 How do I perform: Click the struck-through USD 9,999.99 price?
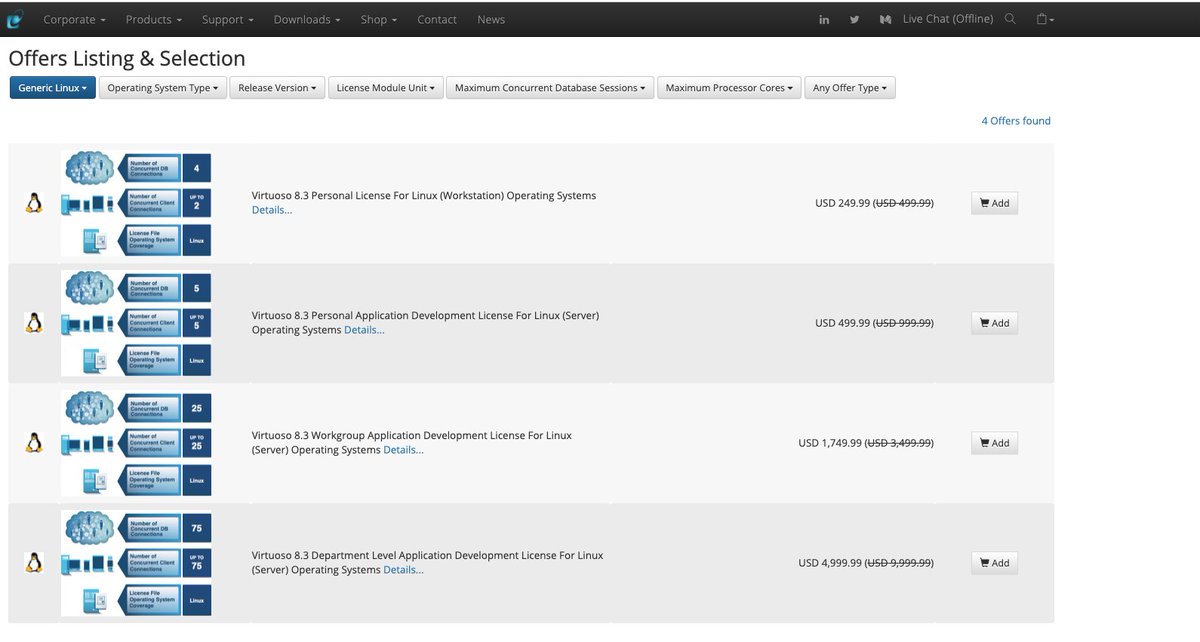(900, 563)
